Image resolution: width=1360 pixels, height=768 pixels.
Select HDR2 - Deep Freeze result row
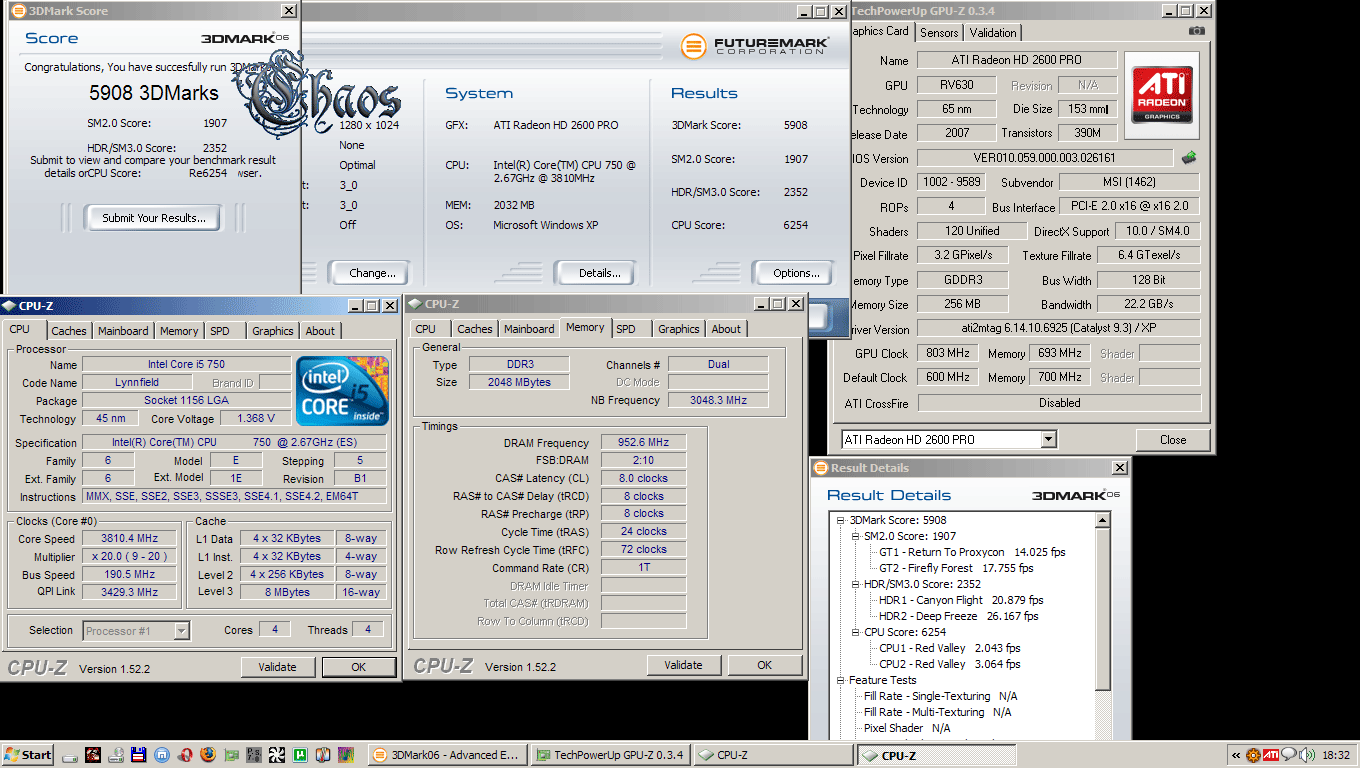pos(958,616)
